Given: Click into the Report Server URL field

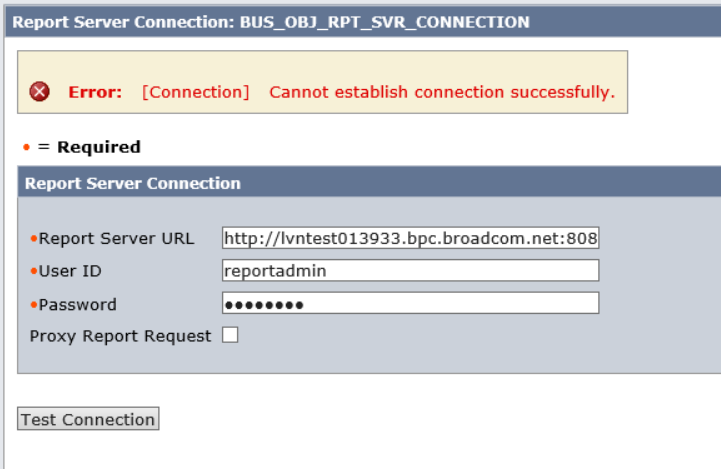Looking at the screenshot, I should 410,239.
